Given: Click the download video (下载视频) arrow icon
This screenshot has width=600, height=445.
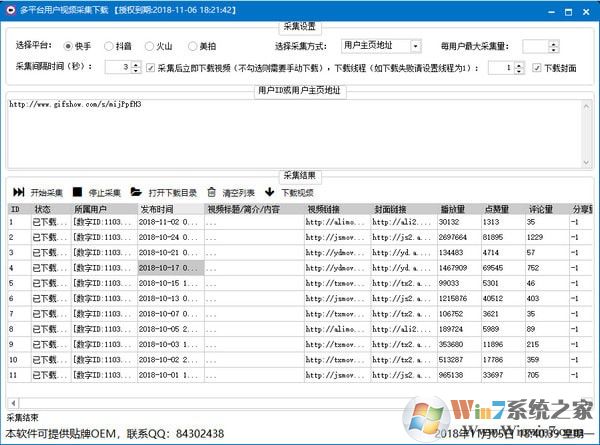Looking at the screenshot, I should pyautogui.click(x=269, y=192).
